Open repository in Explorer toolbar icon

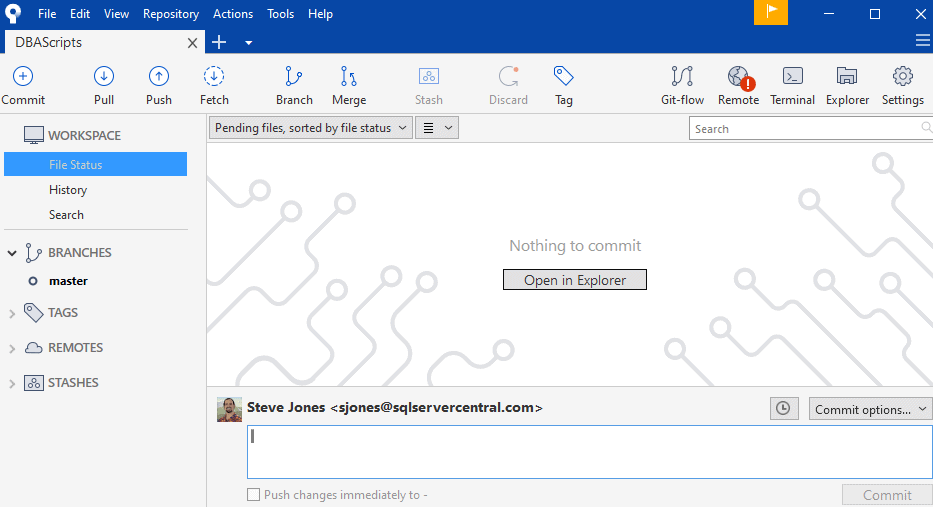847,76
